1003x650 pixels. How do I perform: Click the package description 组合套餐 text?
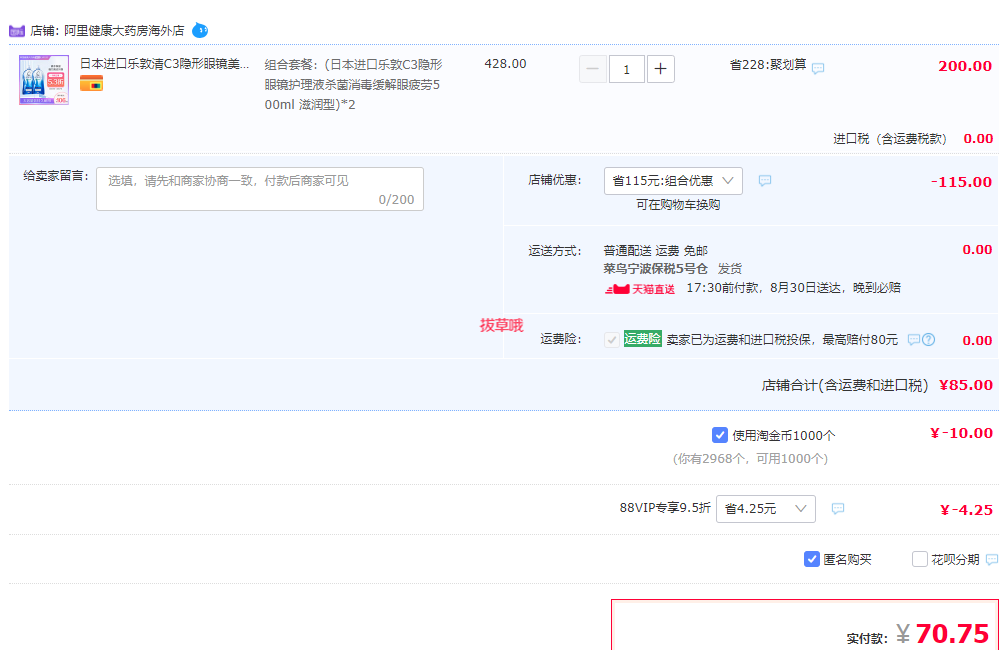coord(354,84)
